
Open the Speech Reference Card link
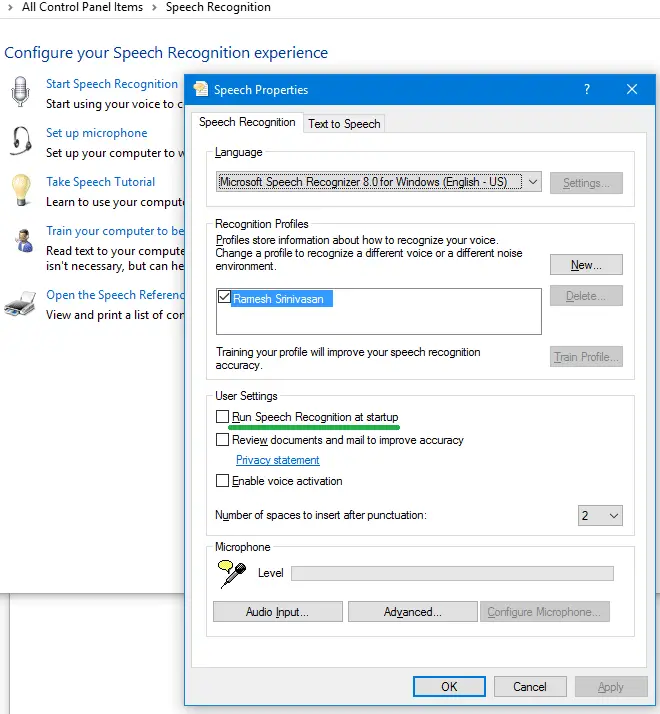(115, 295)
